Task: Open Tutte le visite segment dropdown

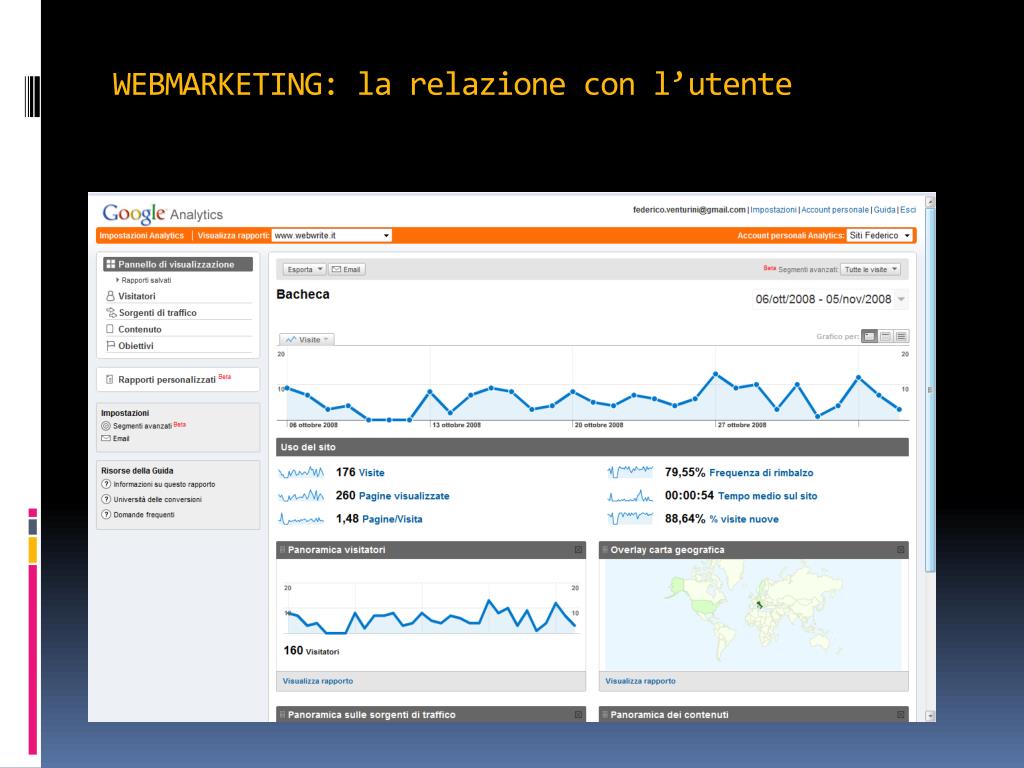Action: (x=871, y=269)
